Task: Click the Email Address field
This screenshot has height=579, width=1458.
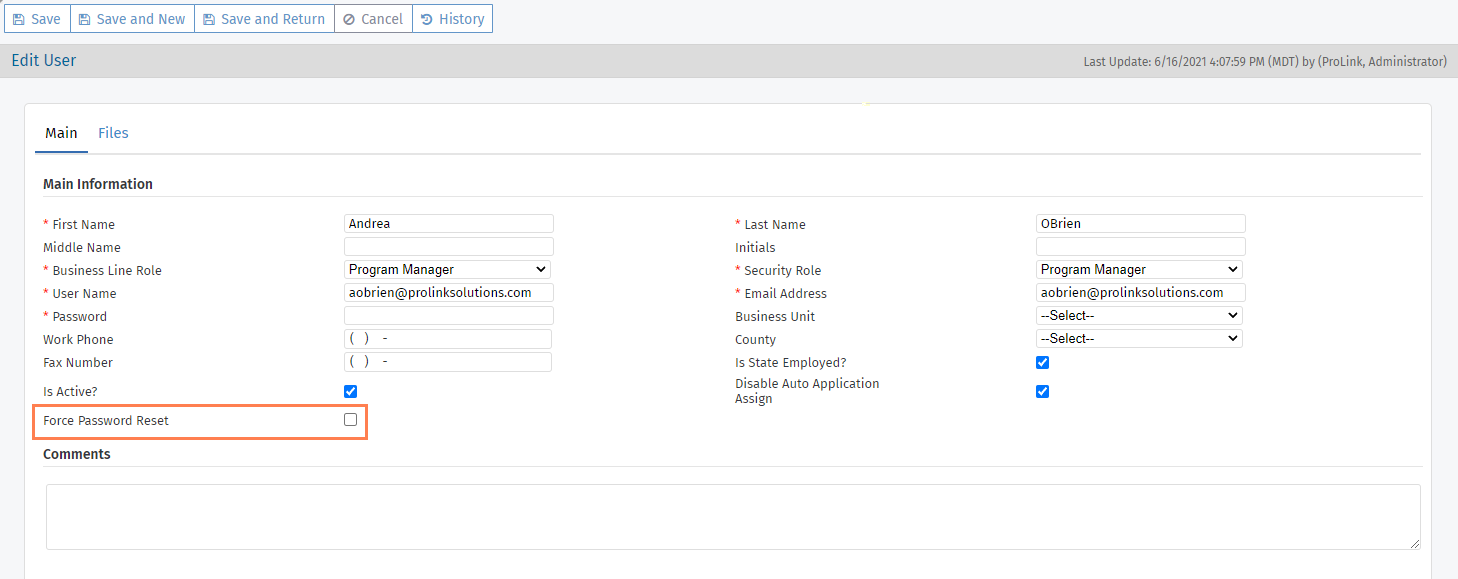Action: point(1140,293)
